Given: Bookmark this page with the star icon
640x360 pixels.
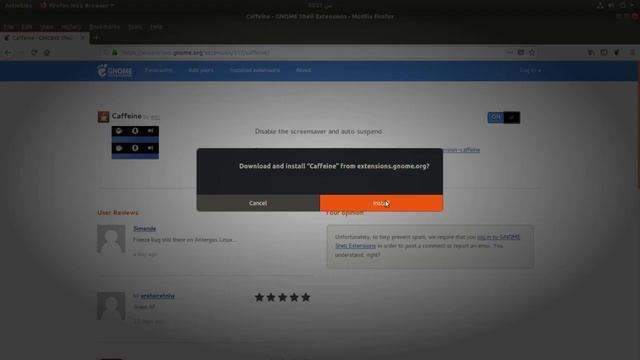Looking at the screenshot, I should point(532,52).
